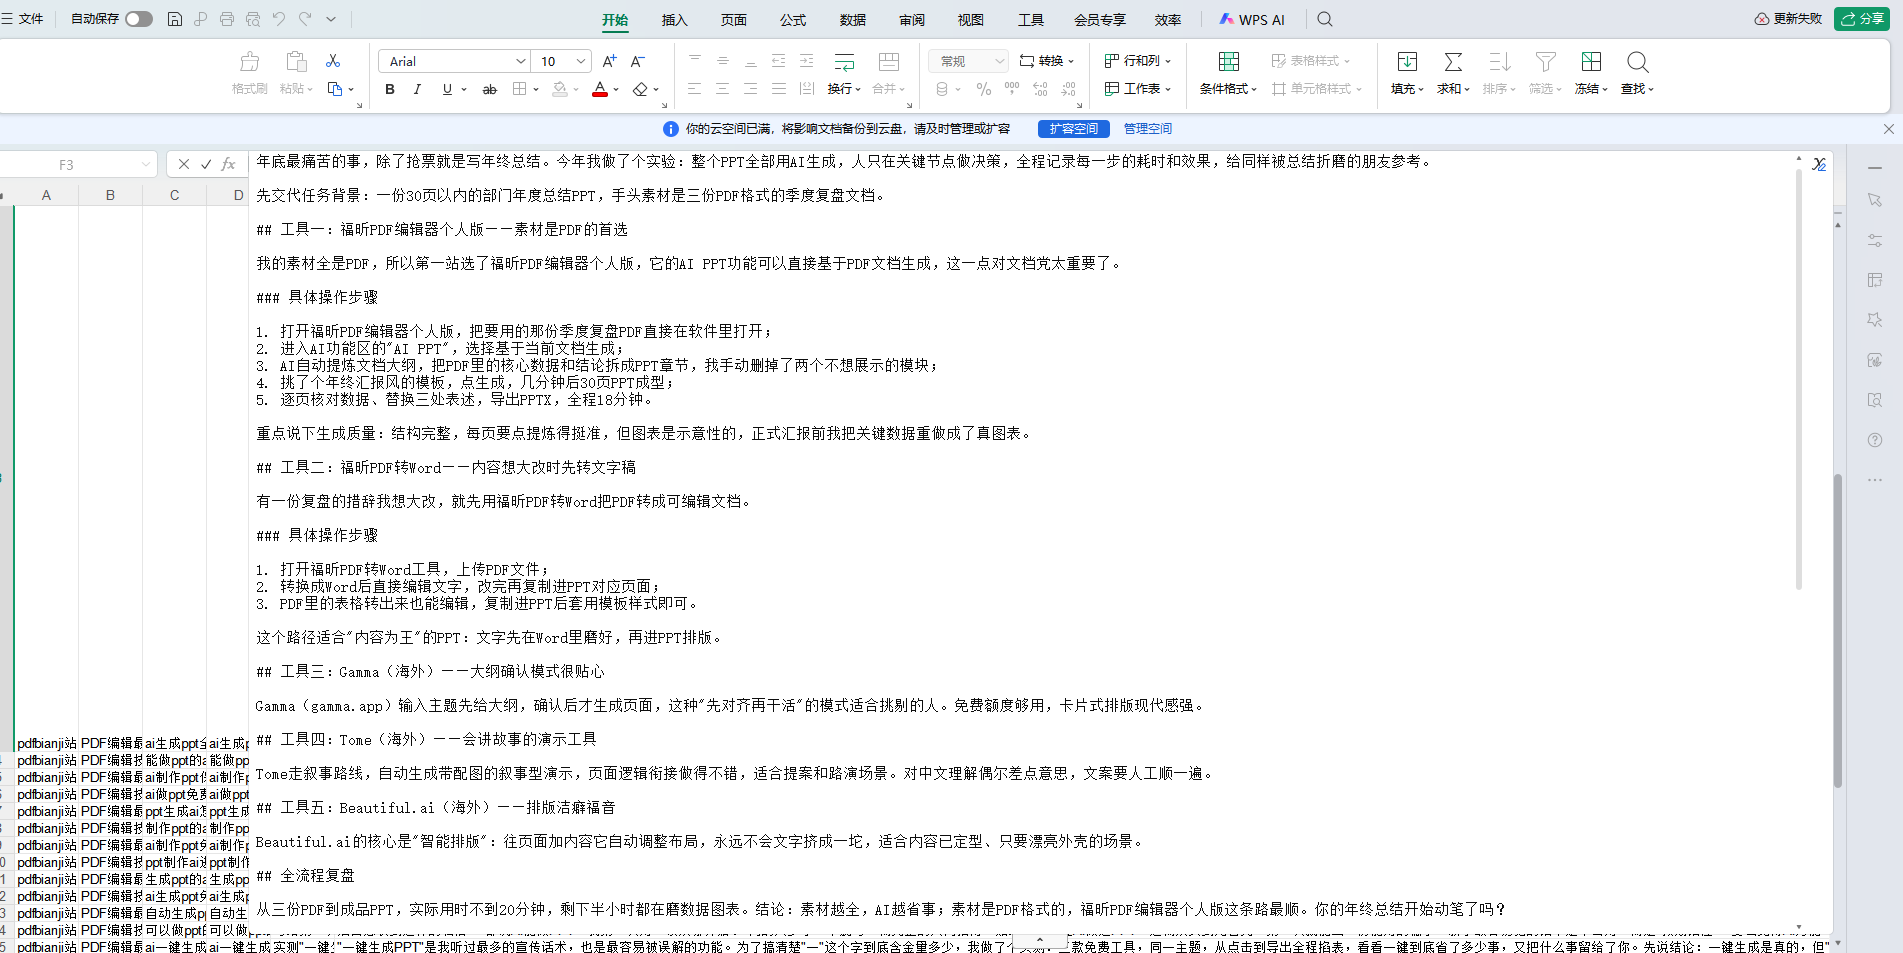Screen dimensions: 1903x953
Task: Open the 公式 formulas tab
Action: pyautogui.click(x=793, y=20)
